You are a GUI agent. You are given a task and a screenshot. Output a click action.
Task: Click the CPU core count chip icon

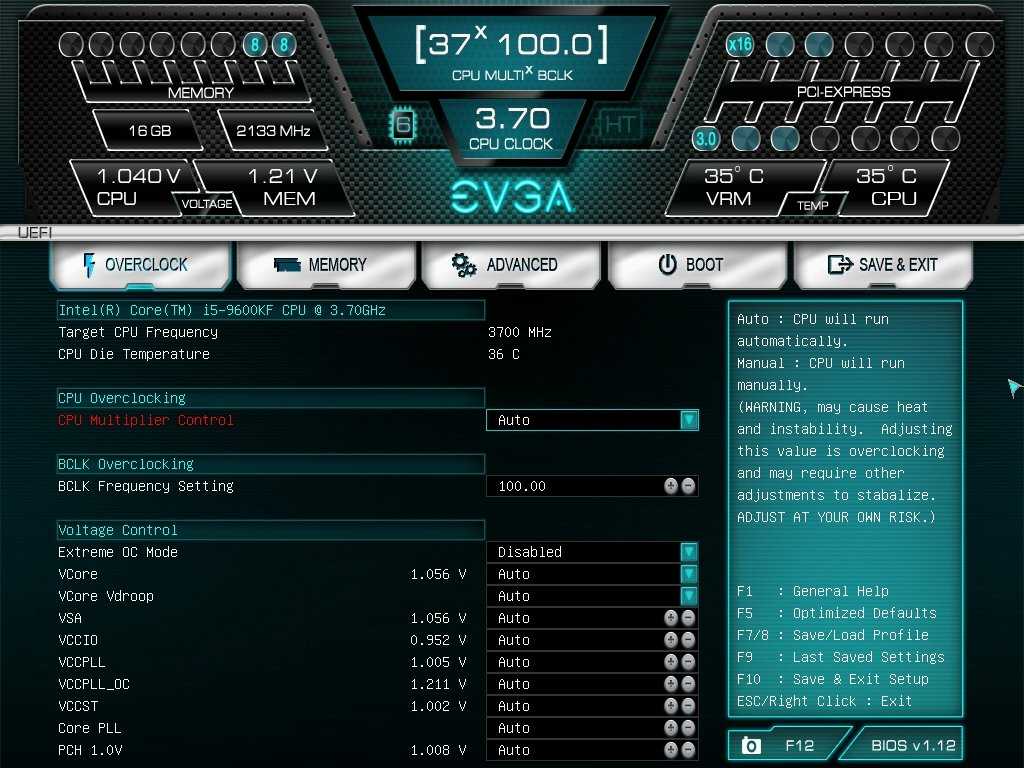[x=402, y=125]
